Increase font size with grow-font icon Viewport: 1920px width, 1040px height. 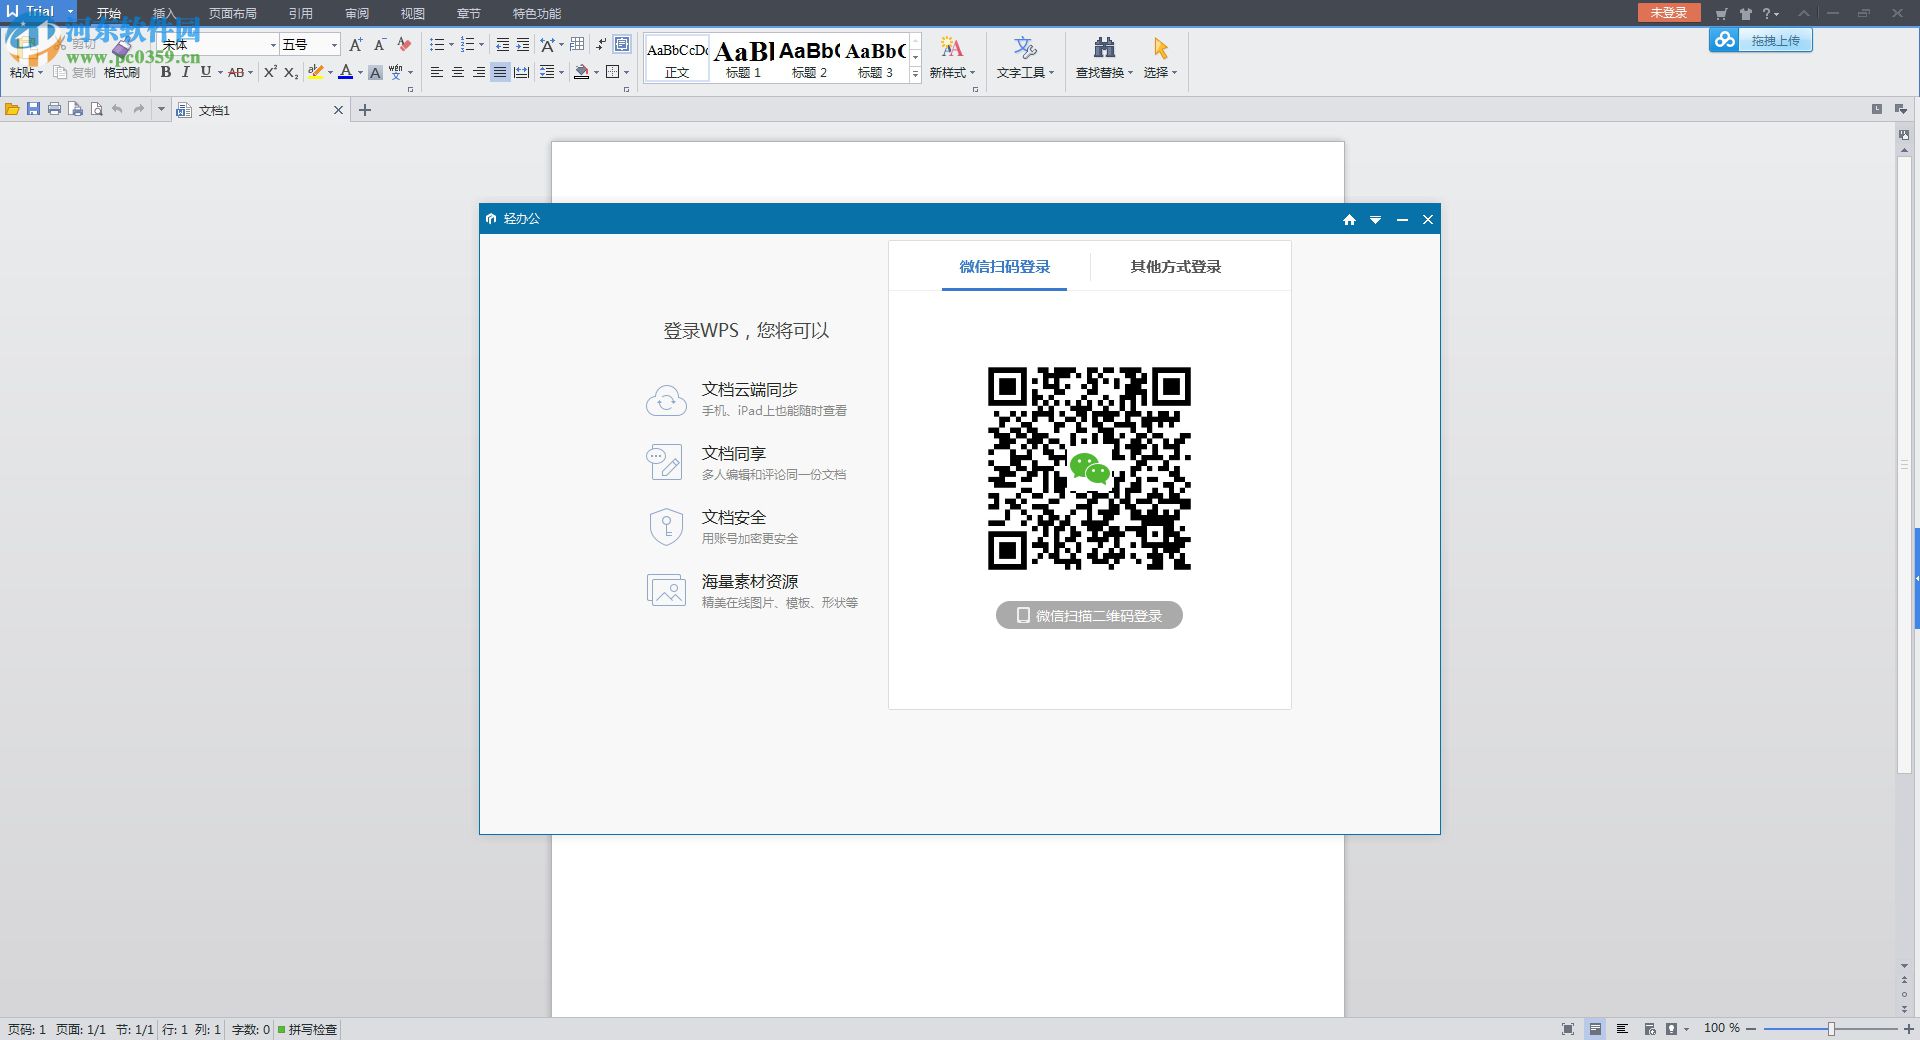coord(356,45)
